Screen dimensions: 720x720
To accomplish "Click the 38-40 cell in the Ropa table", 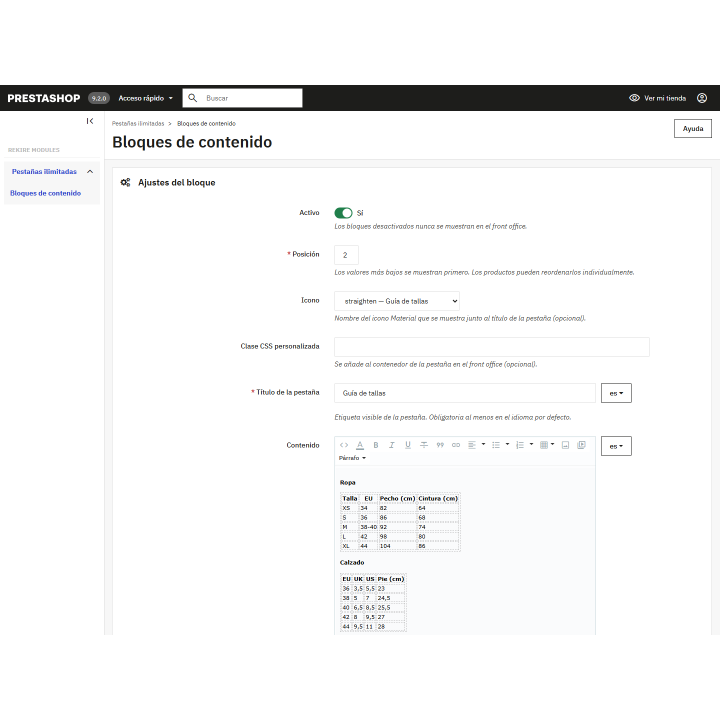I will click(x=368, y=527).
